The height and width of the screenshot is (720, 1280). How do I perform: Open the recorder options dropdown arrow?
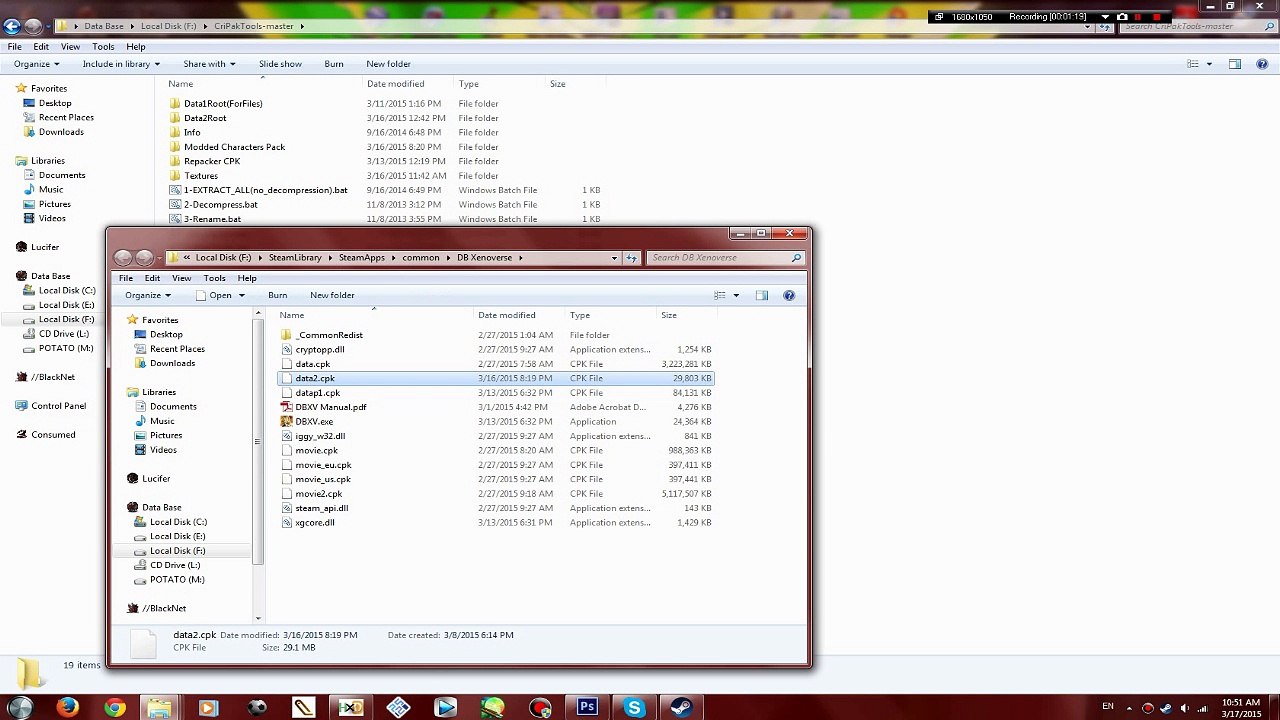[1105, 17]
